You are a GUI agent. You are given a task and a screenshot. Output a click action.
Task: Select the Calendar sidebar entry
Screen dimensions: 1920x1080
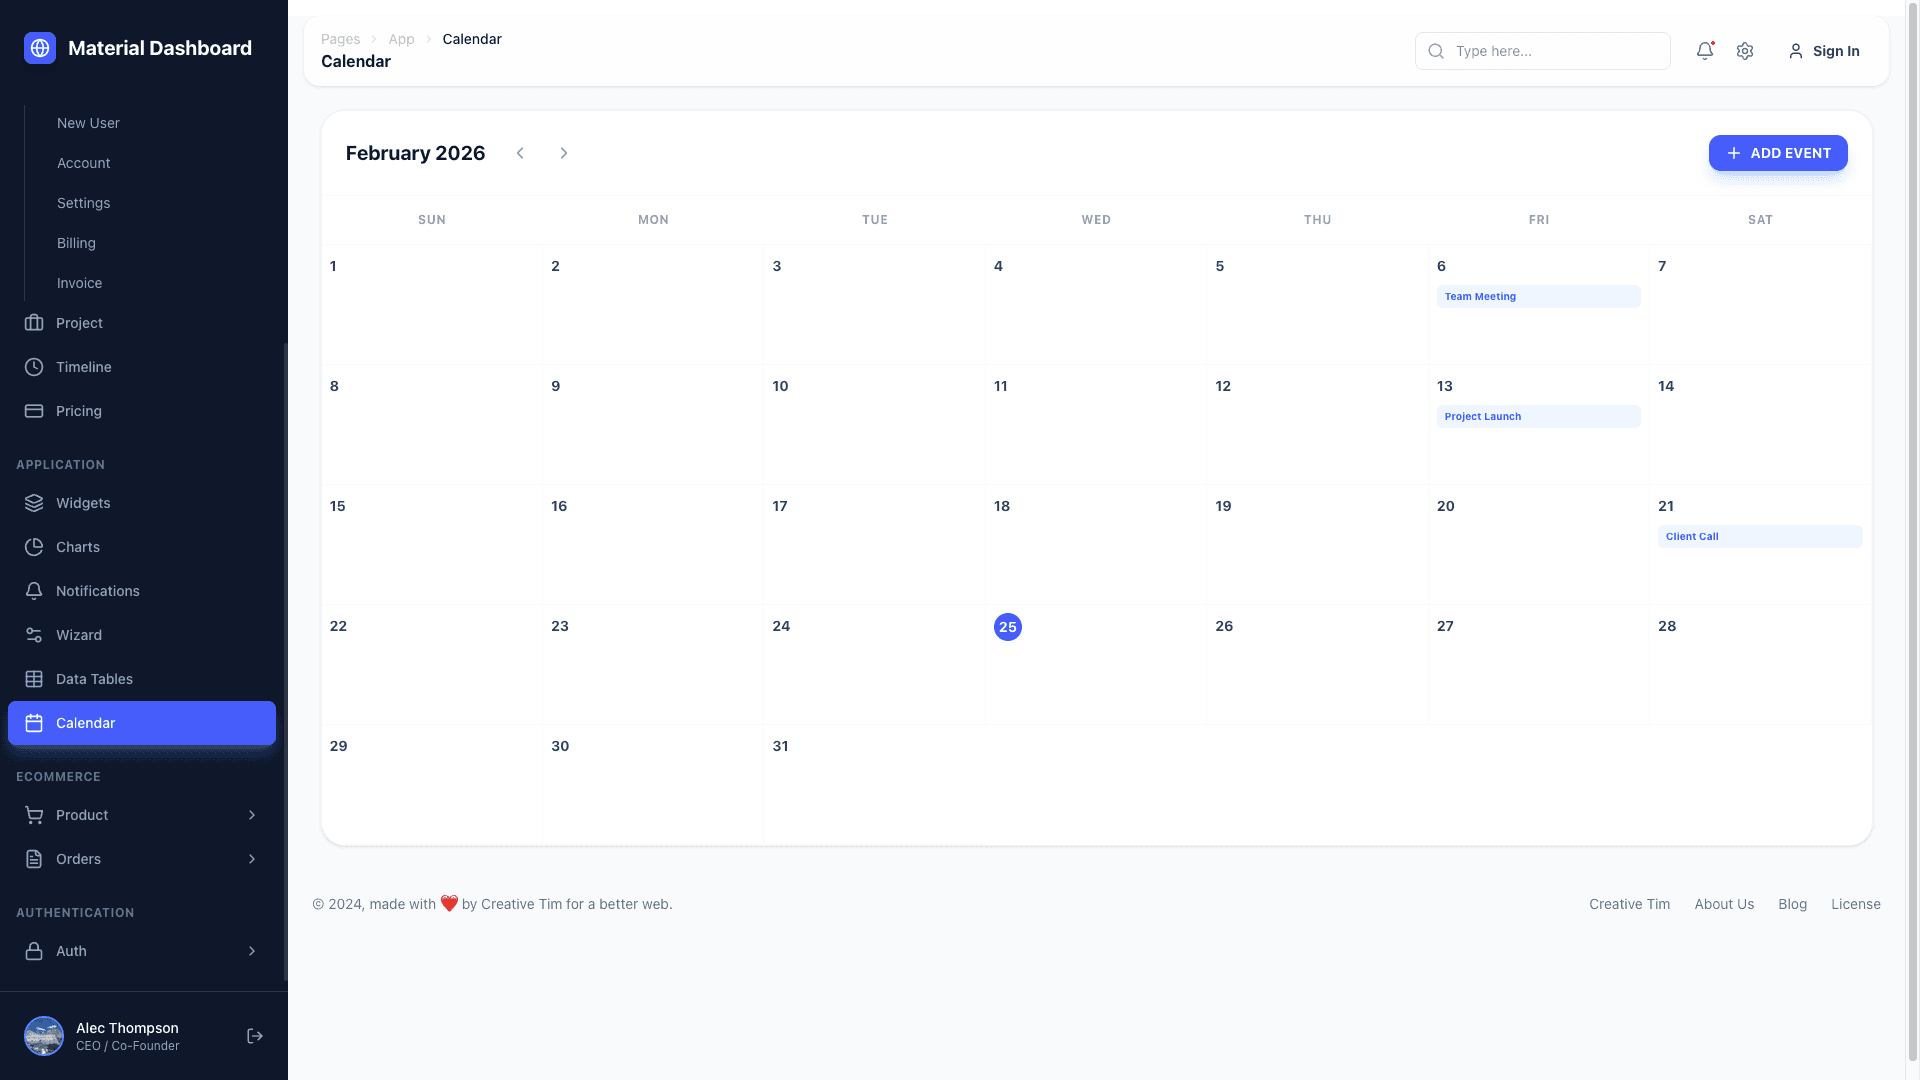coord(140,723)
